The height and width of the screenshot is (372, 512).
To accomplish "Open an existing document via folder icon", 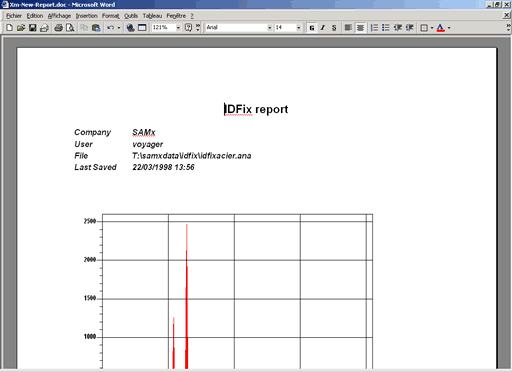I will click(21, 28).
